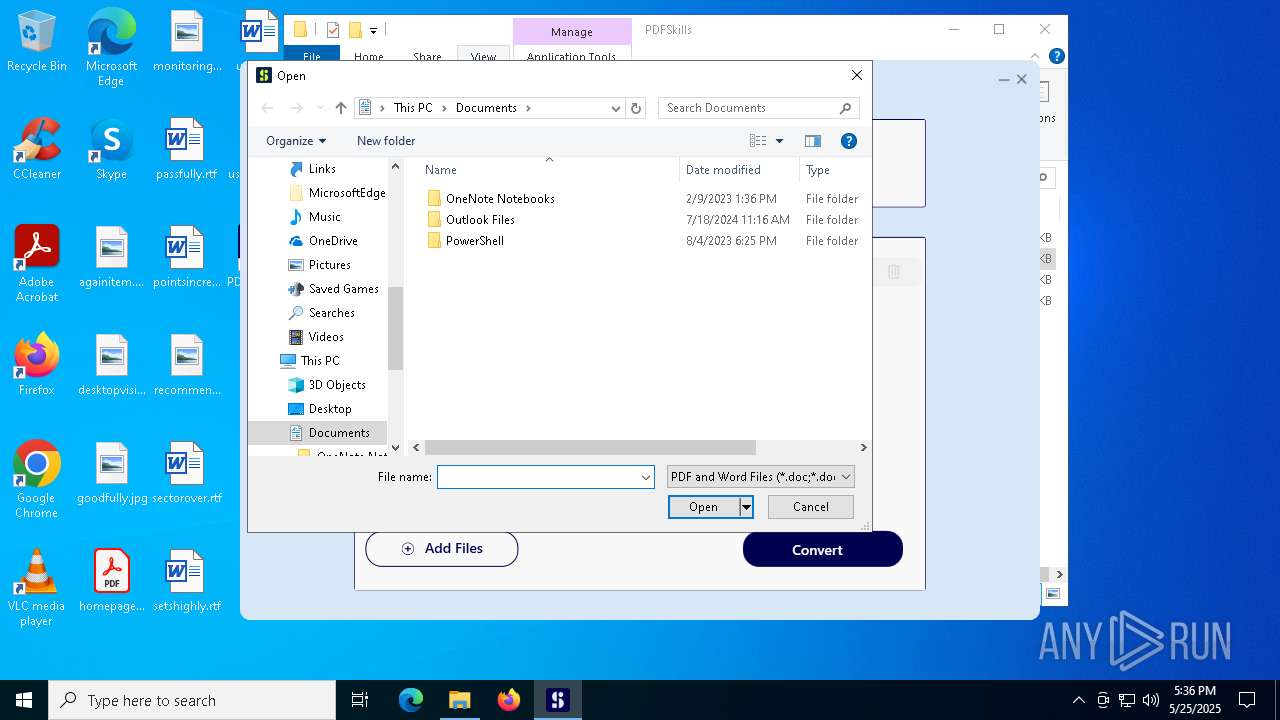Viewport: 1280px width, 720px height.
Task: Select Desktop in navigation pane
Action: [330, 409]
